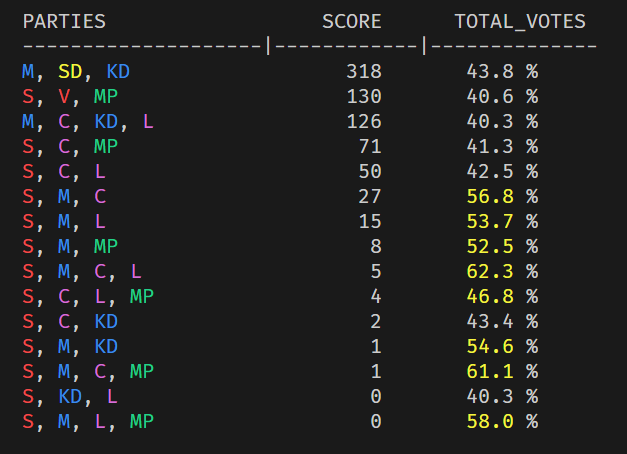
Task: Click the PARTIES column header
Action: (64, 22)
